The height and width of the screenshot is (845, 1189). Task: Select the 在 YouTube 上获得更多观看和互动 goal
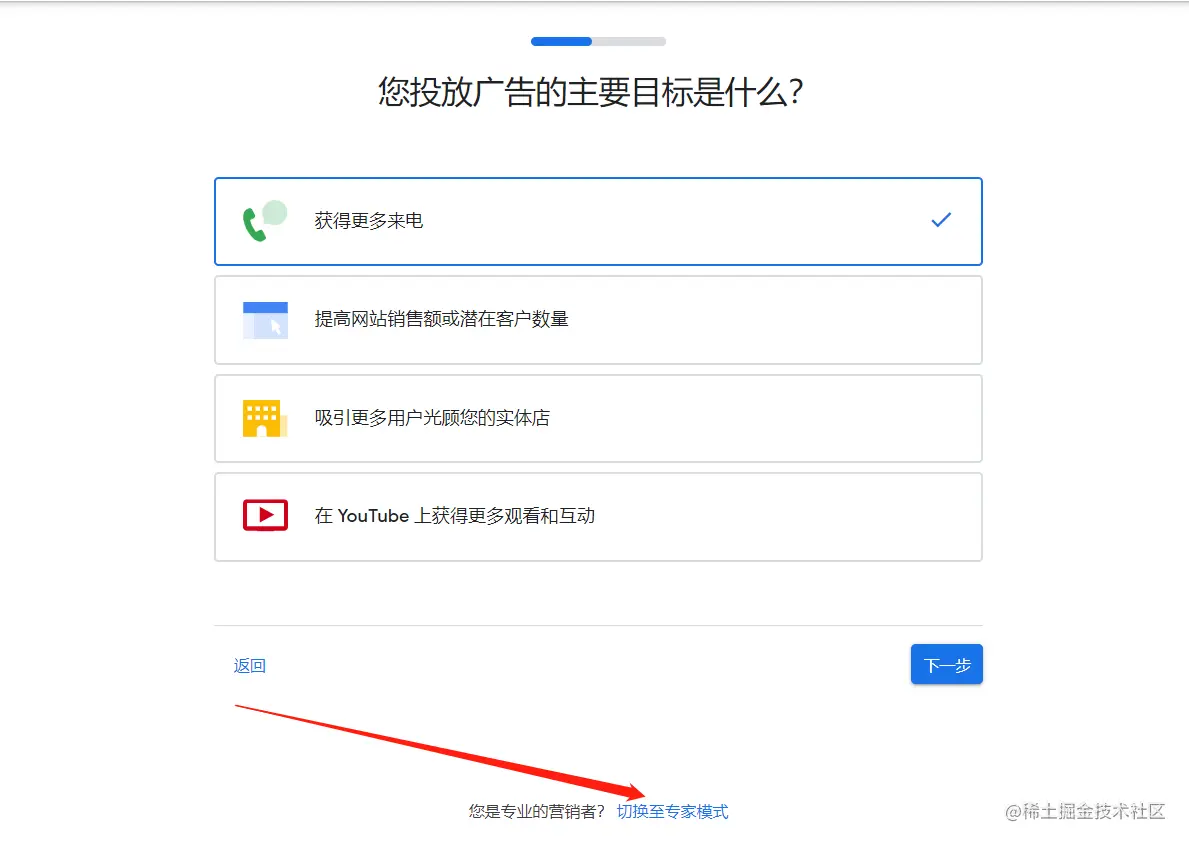click(x=598, y=517)
